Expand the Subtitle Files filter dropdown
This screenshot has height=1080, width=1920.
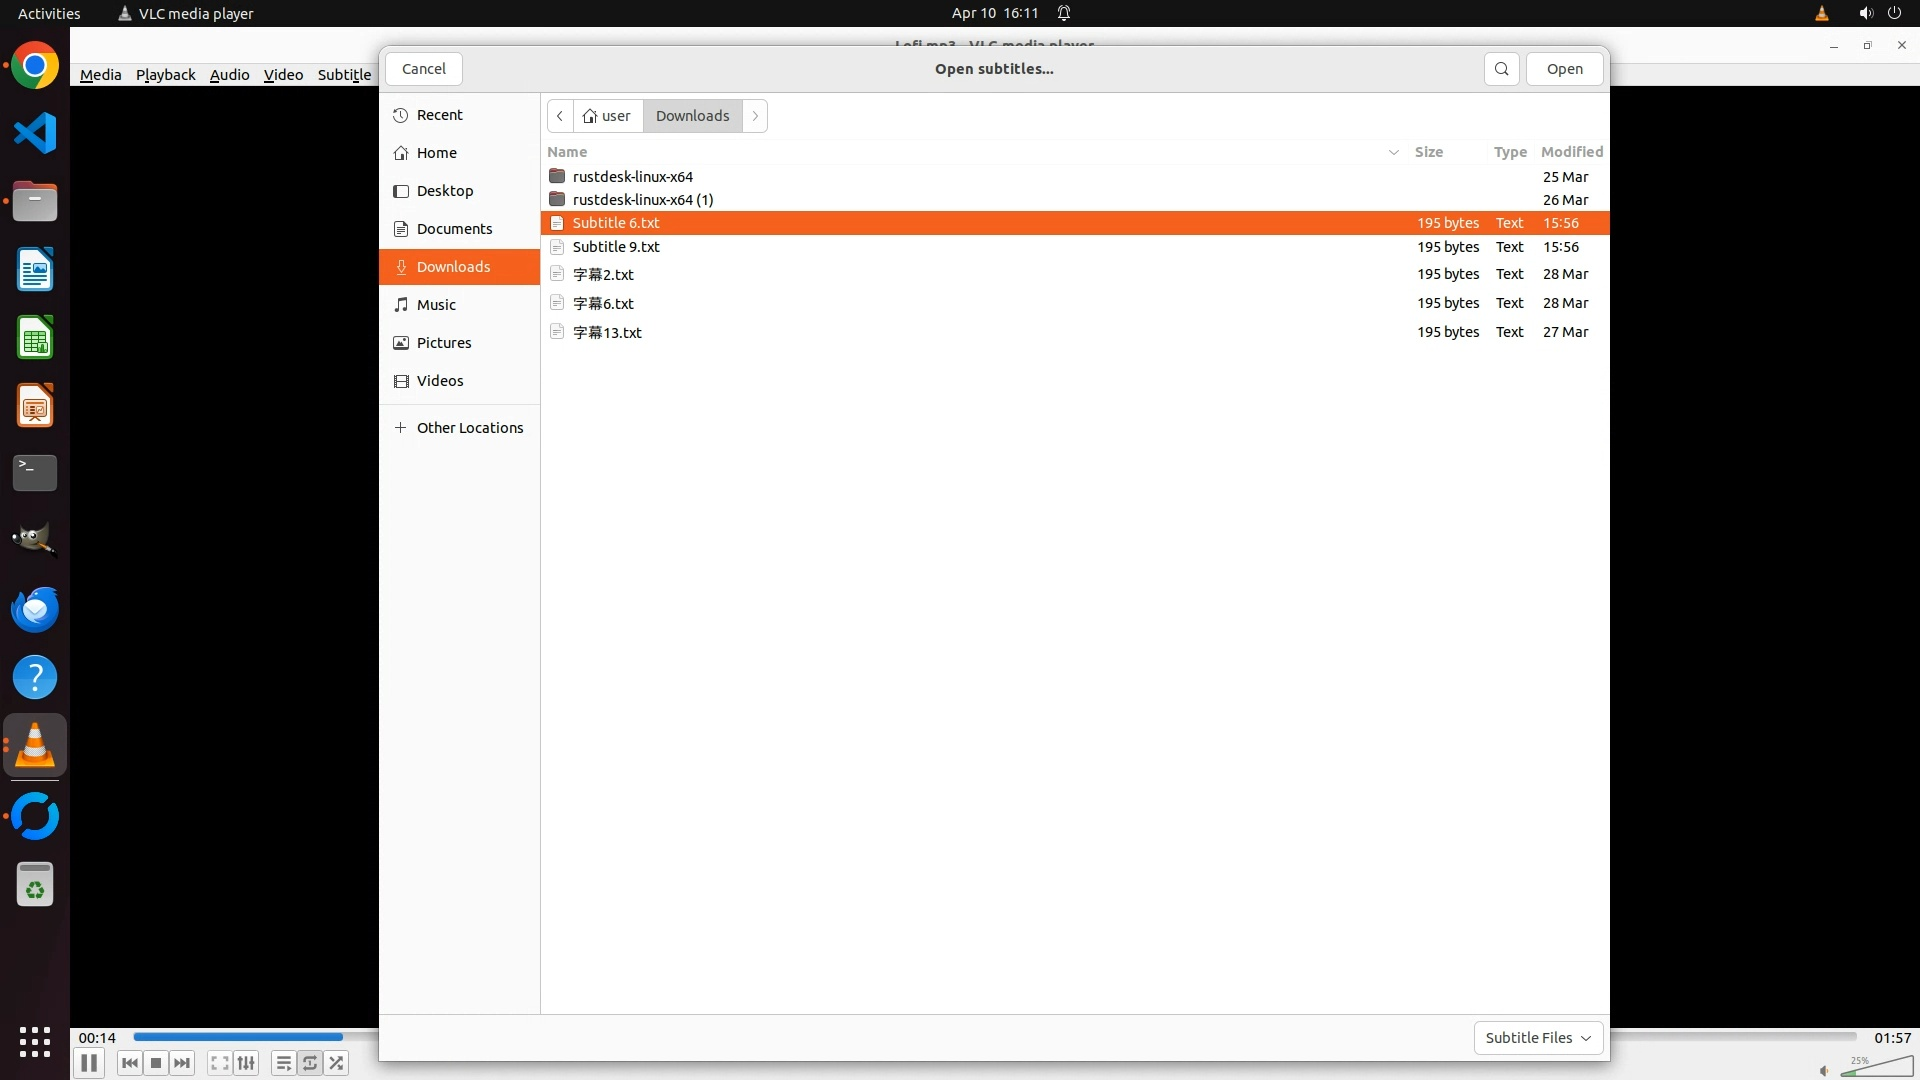click(1538, 1038)
